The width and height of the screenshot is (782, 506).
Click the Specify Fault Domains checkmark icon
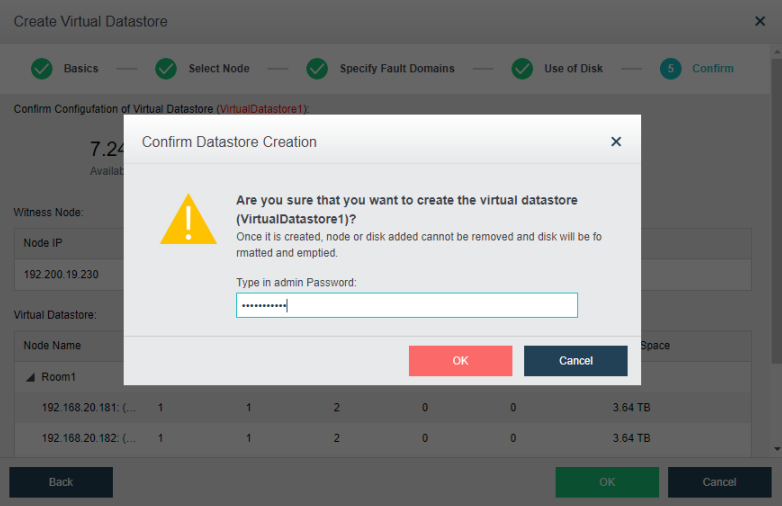[x=317, y=69]
